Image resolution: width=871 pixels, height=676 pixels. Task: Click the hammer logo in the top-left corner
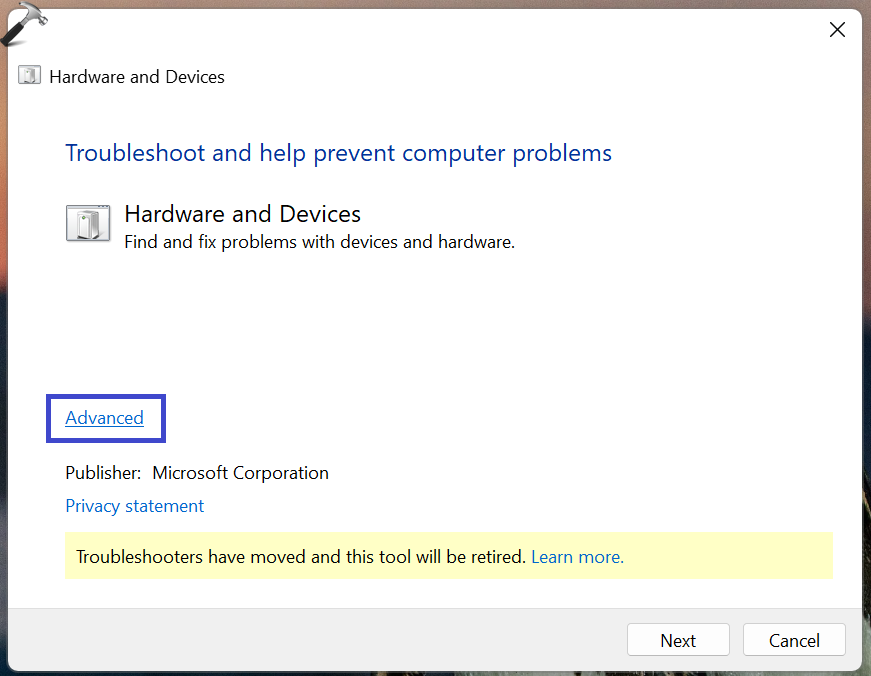coord(21,23)
